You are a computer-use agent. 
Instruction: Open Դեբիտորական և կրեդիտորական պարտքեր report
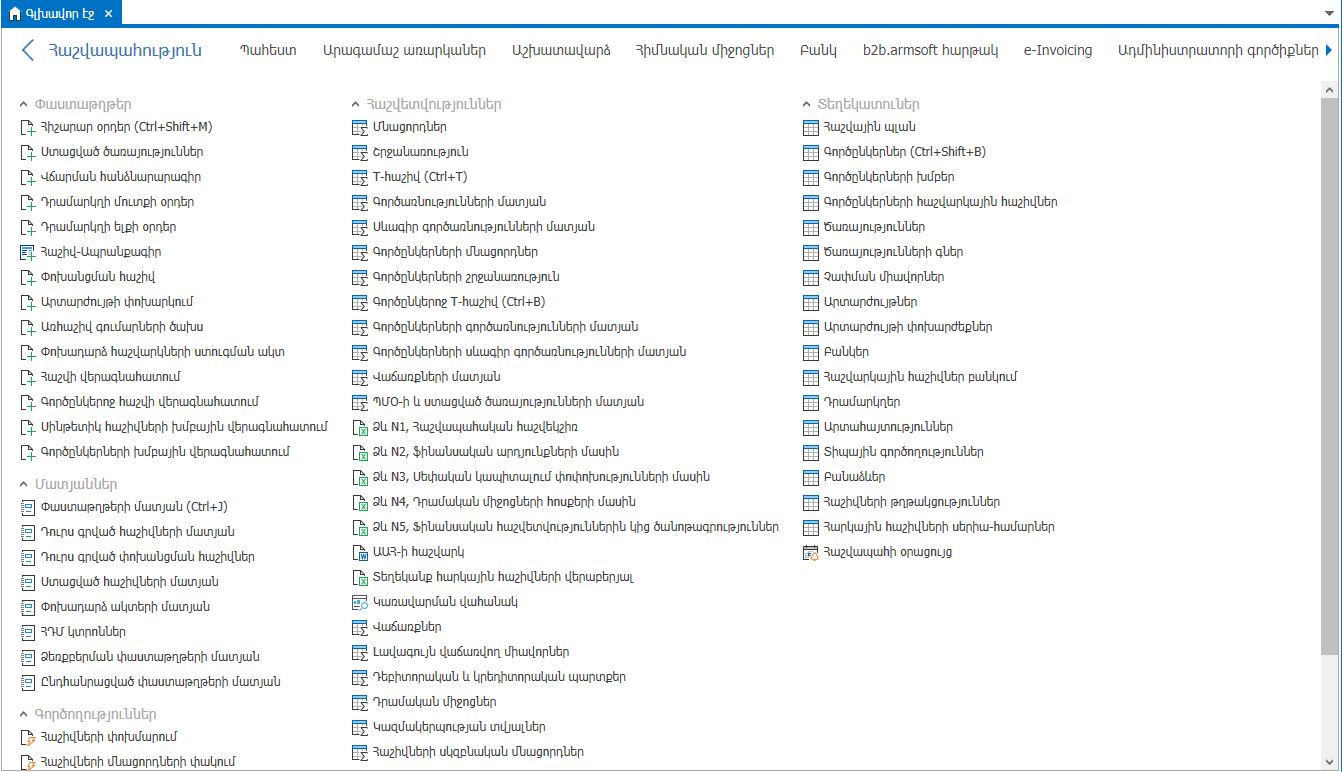pos(499,678)
